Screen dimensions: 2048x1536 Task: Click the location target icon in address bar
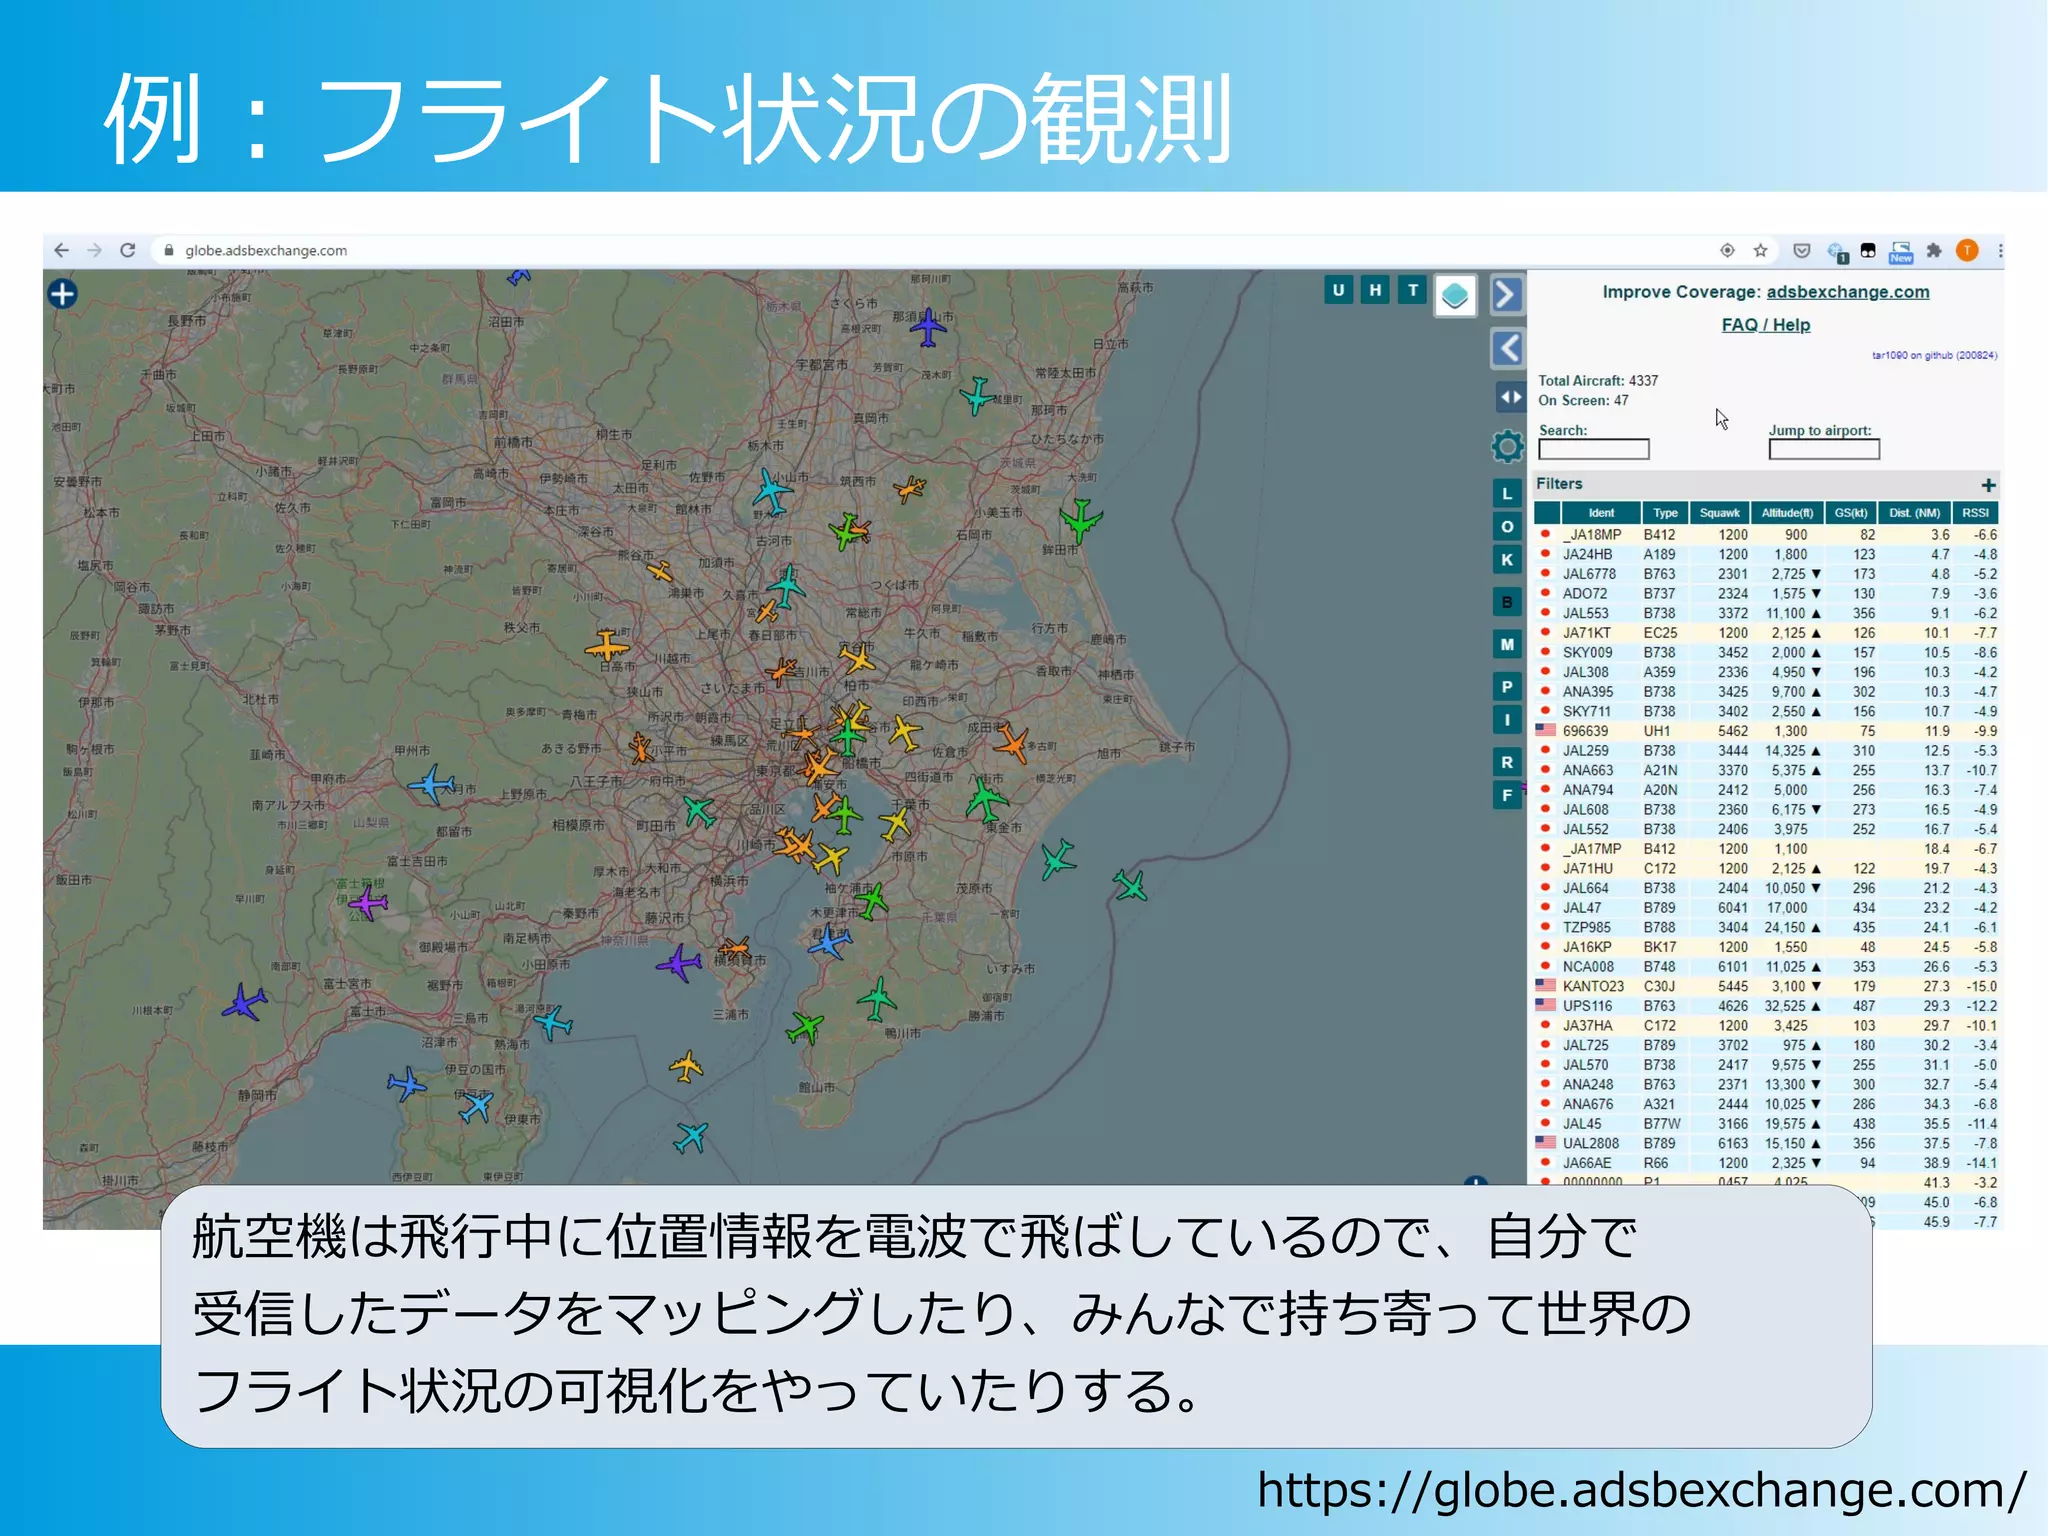1727,251
